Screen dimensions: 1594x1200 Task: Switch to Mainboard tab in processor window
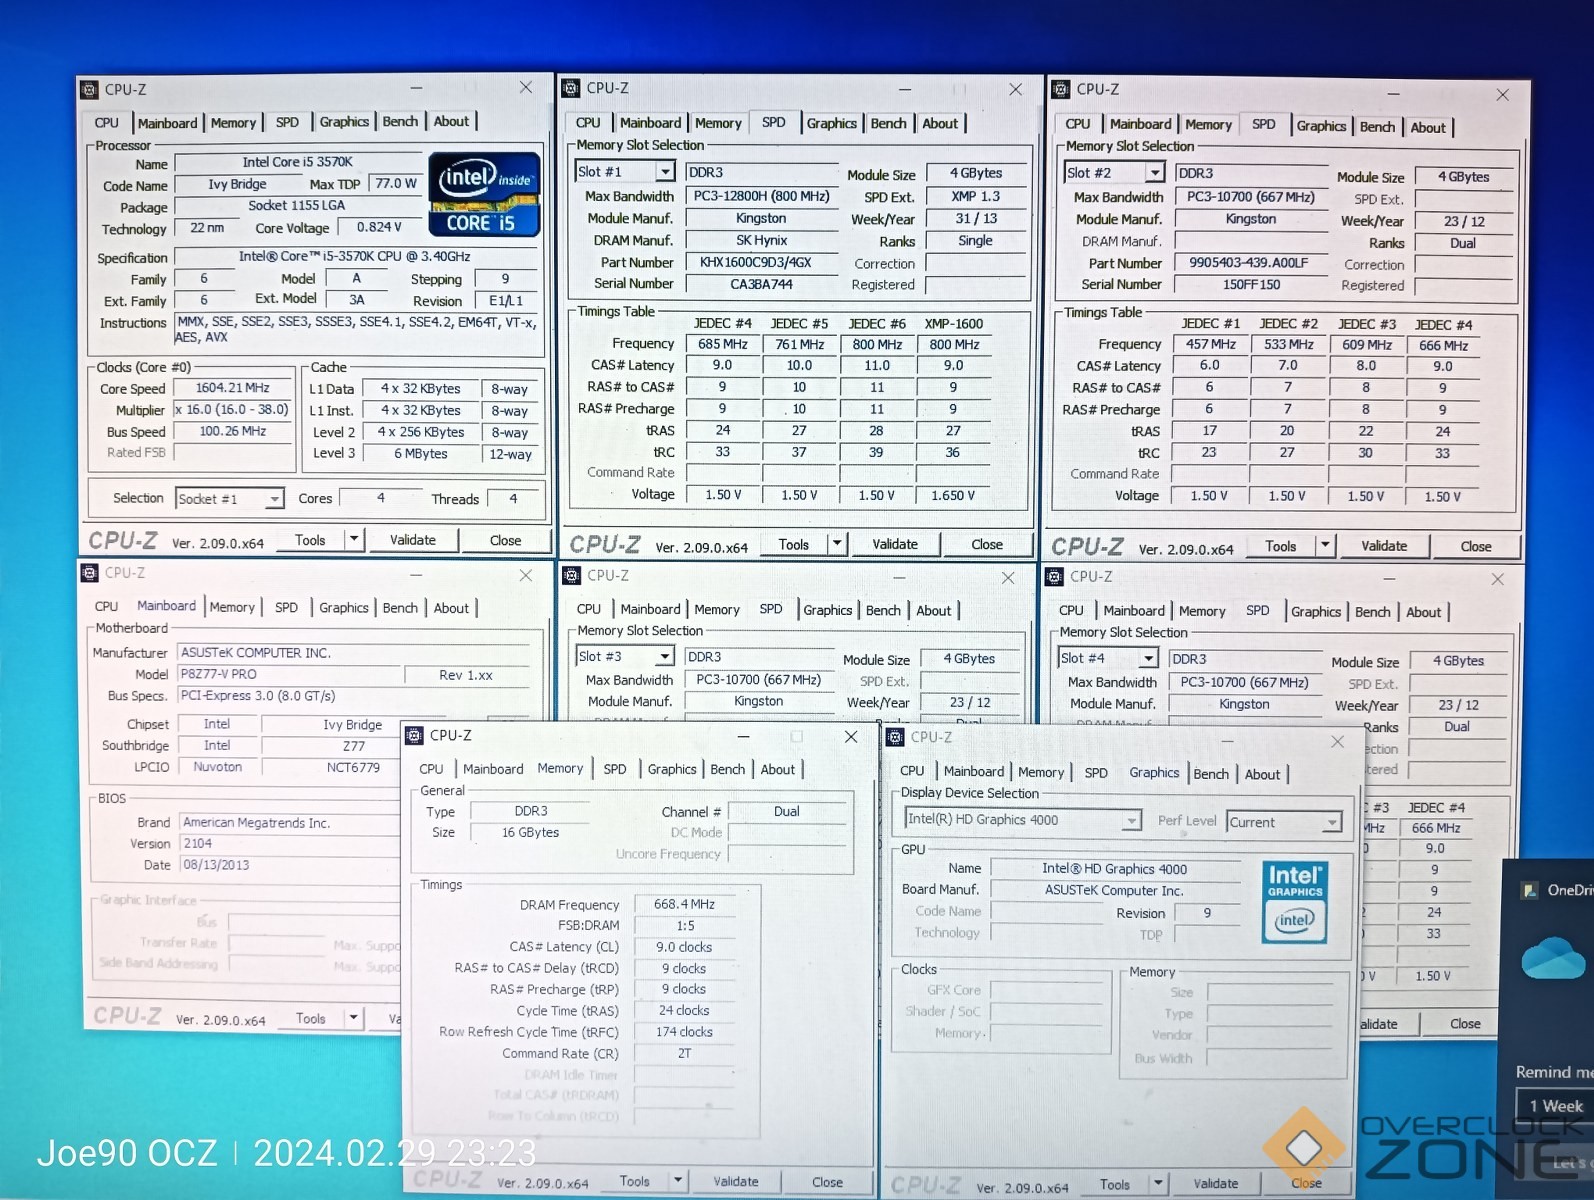pos(167,123)
